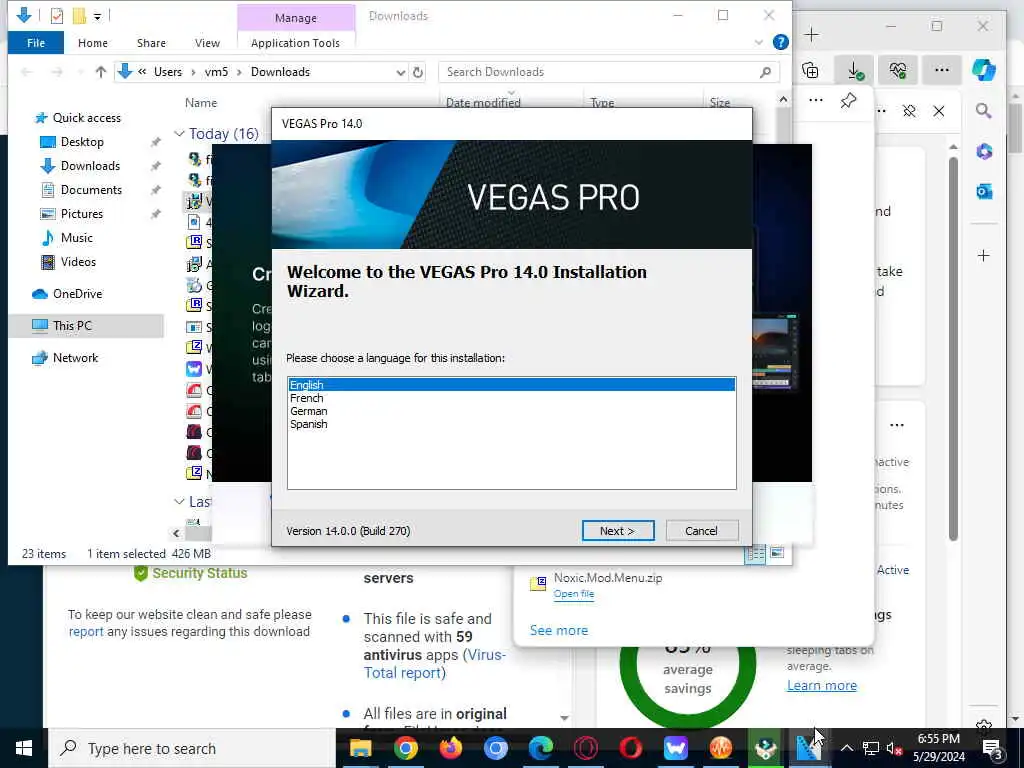Click the three-dot icon beside the pin in the Edge downloads panel
The image size is (1024, 768).
click(816, 101)
